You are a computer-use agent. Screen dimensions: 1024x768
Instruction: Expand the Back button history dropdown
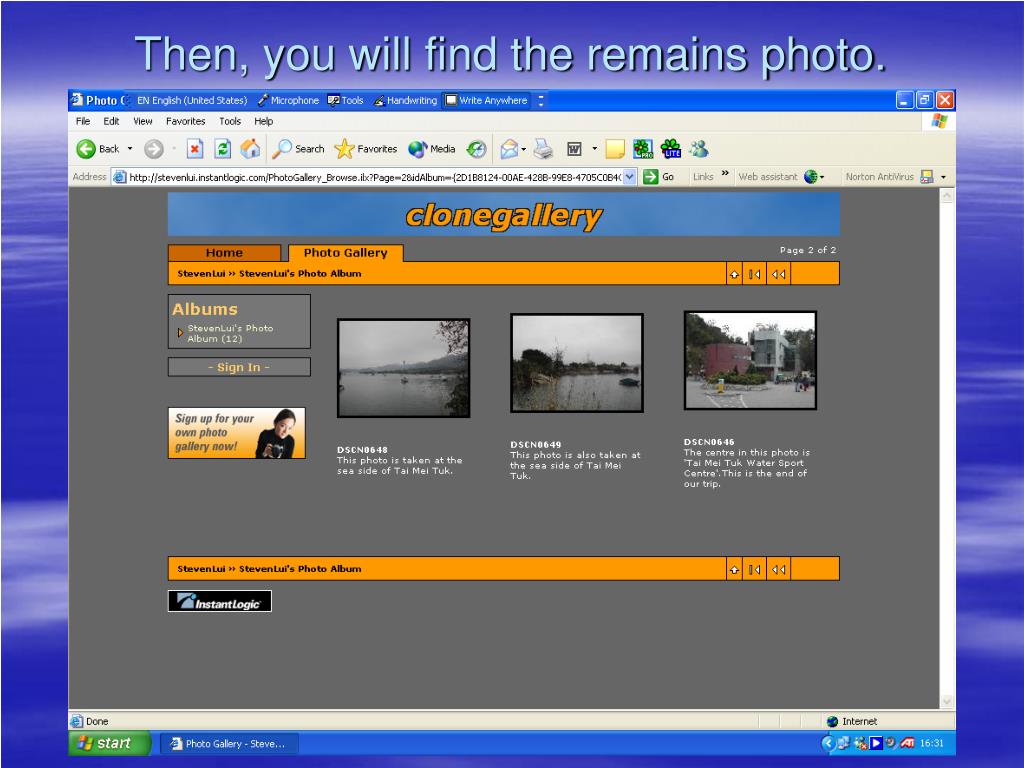click(x=130, y=149)
